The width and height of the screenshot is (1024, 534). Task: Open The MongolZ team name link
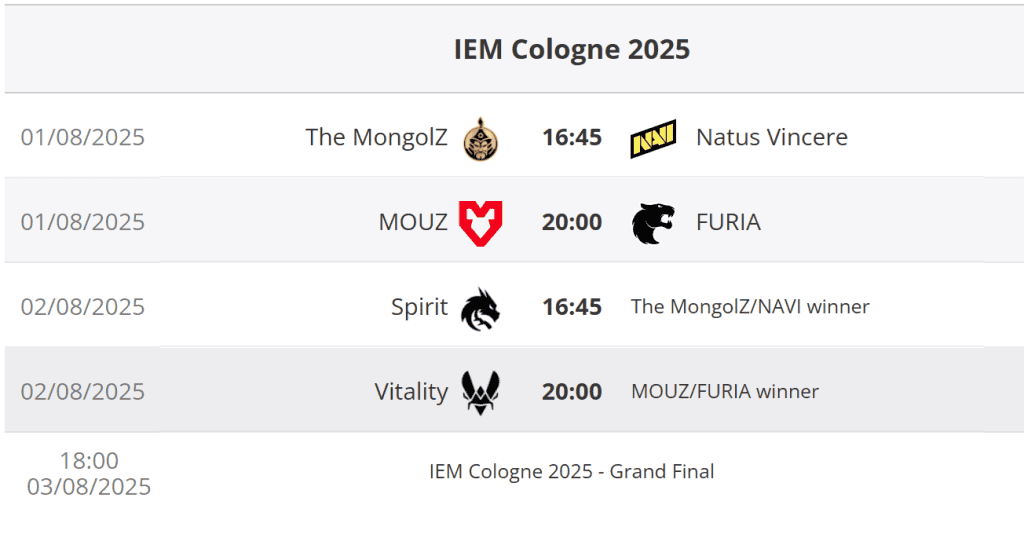376,137
